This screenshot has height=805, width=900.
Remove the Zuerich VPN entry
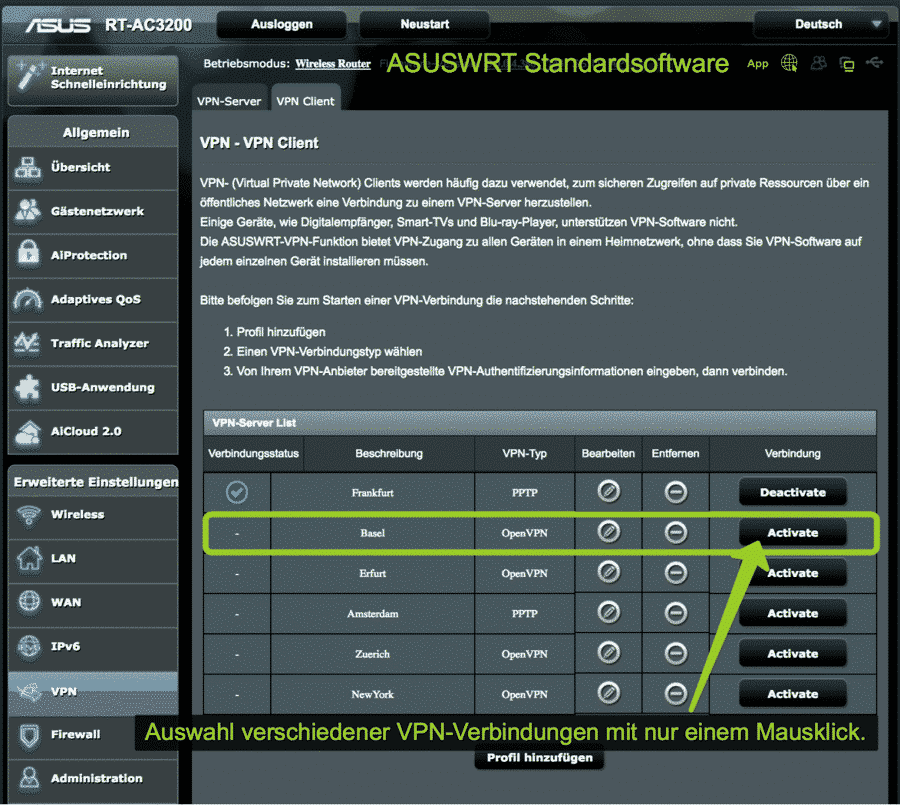coord(676,653)
